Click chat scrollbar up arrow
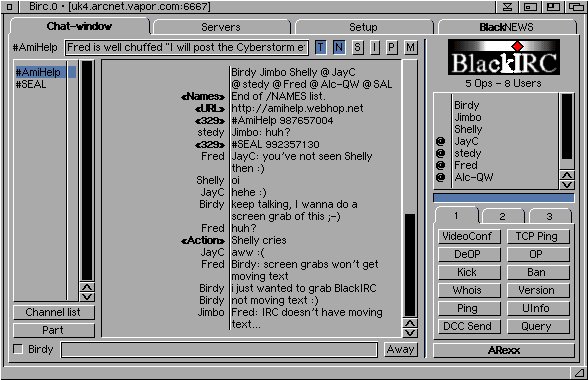588x380 pixels. point(410,323)
